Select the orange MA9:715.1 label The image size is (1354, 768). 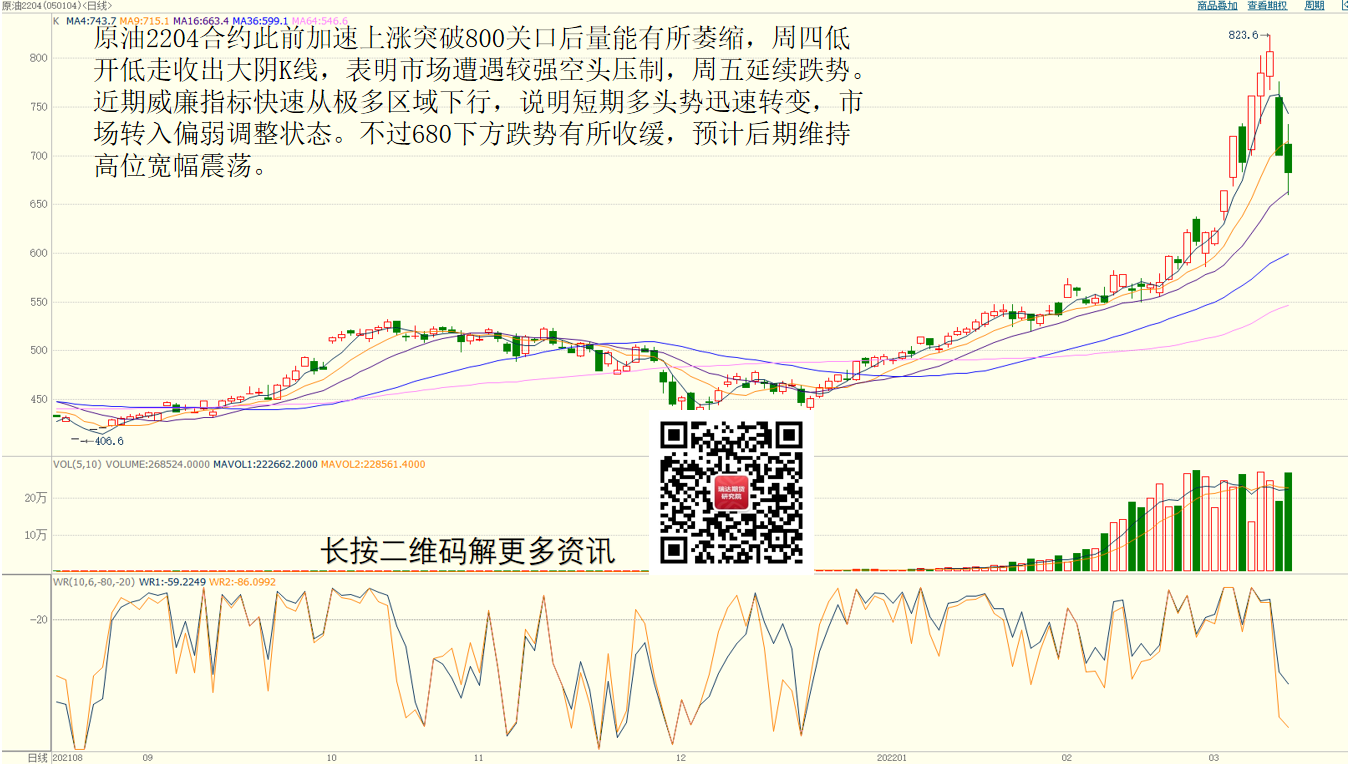[x=144, y=21]
